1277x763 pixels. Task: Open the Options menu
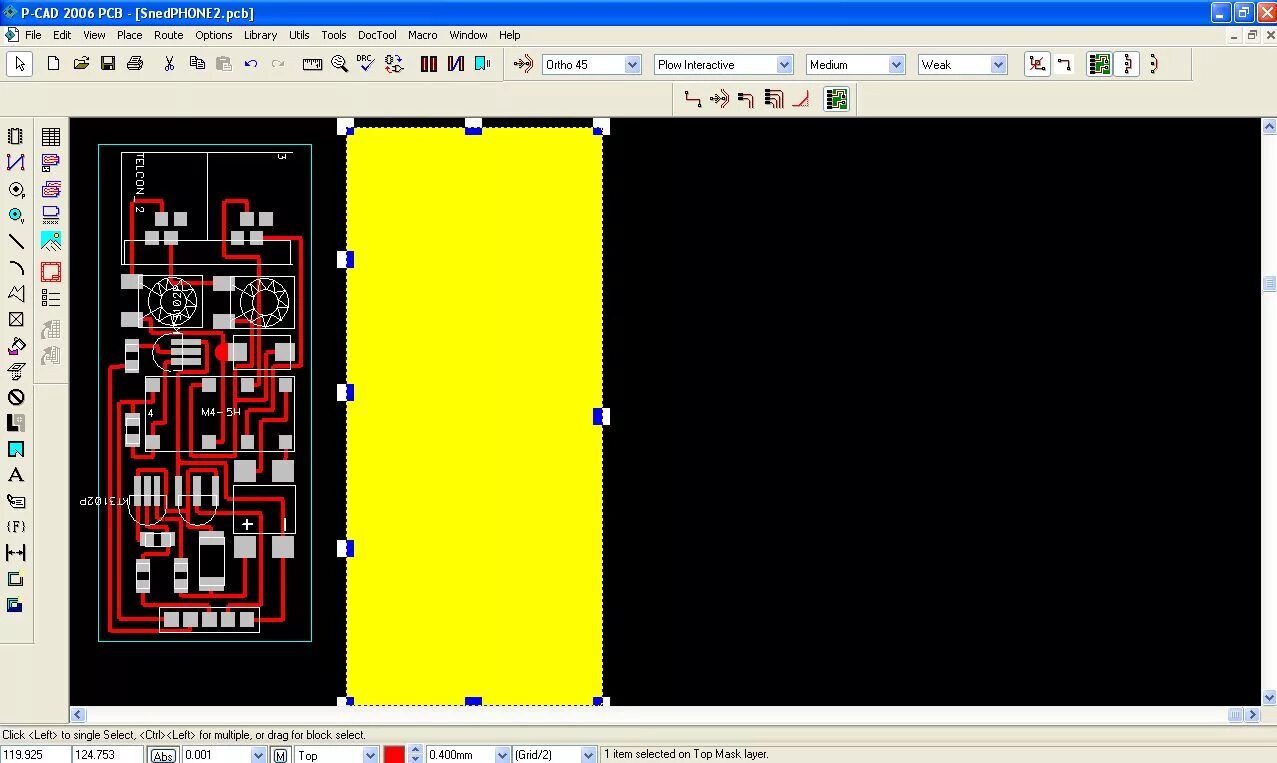214,35
